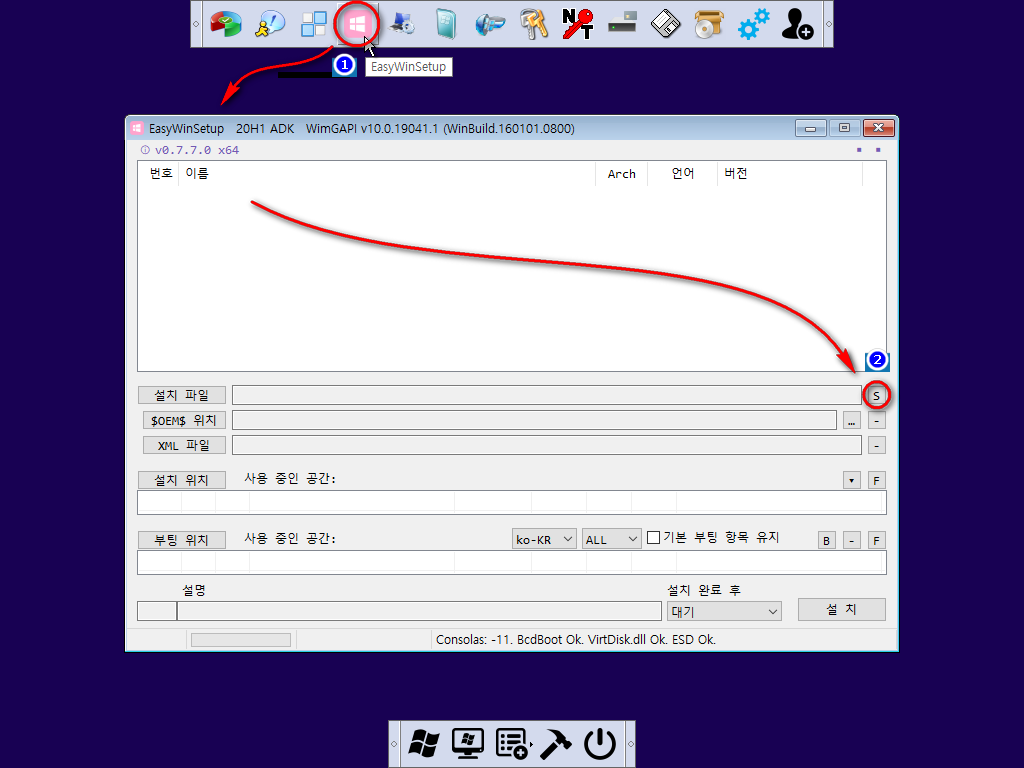Launch the NT password red key icon
This screenshot has width=1024, height=768.
pyautogui.click(x=577, y=24)
